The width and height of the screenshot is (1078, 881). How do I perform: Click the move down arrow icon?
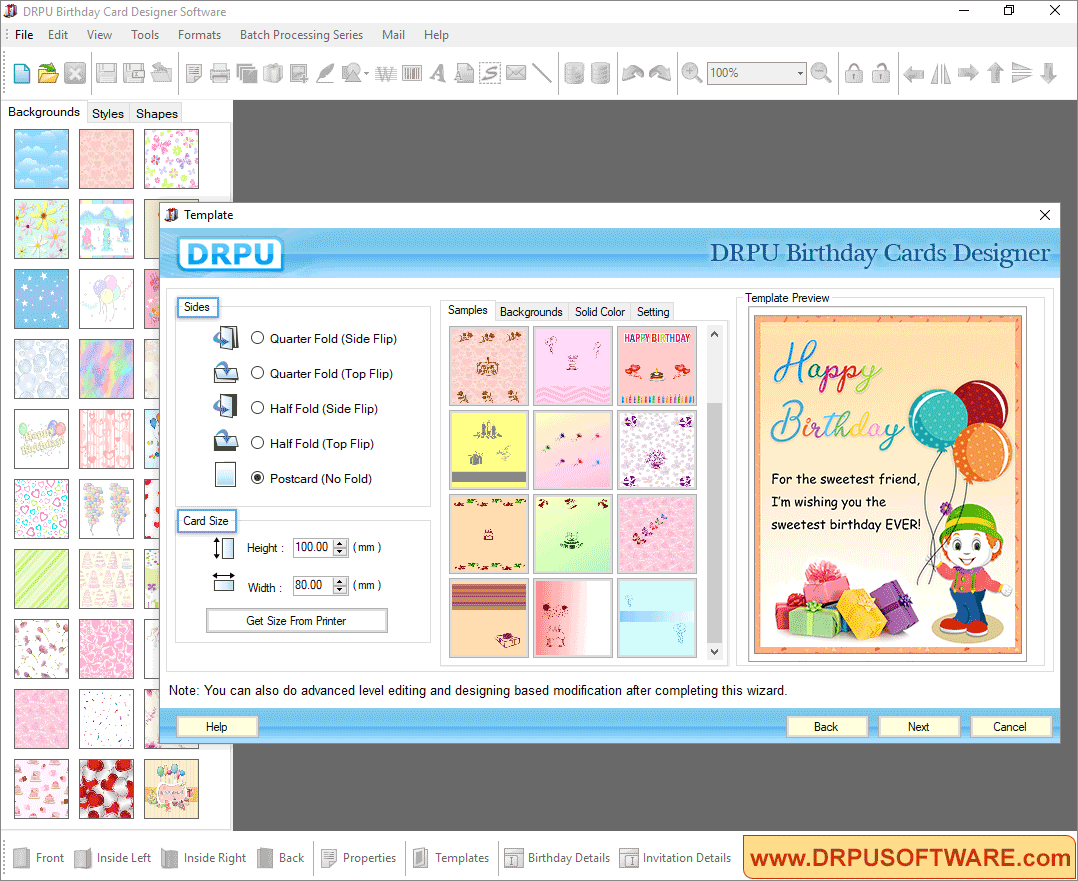1048,73
